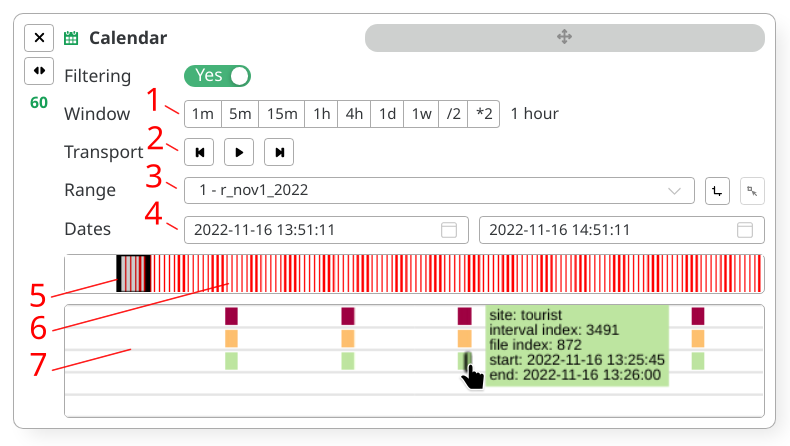This screenshot has height=446, width=790.
Task: Click the close X button on panel
Action: [39, 38]
